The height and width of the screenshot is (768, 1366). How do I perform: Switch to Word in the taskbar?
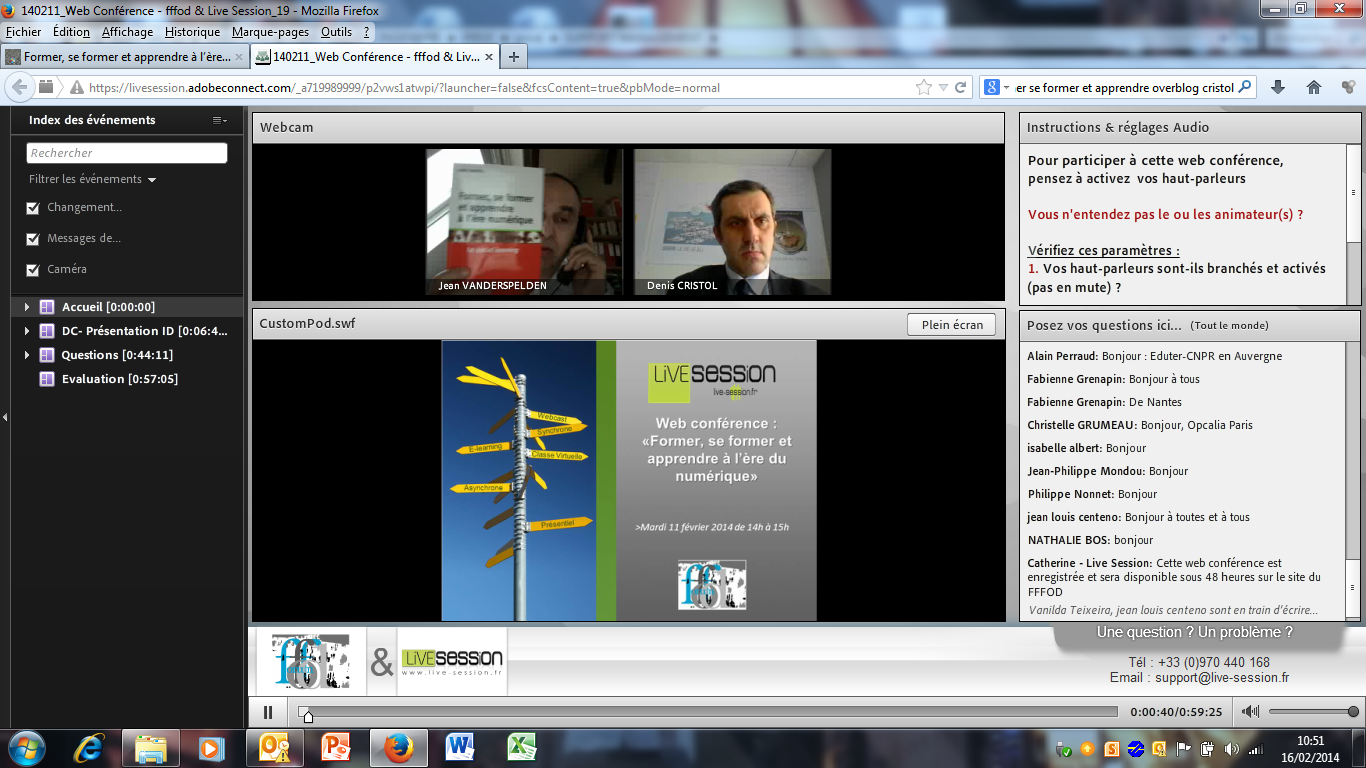tap(460, 748)
